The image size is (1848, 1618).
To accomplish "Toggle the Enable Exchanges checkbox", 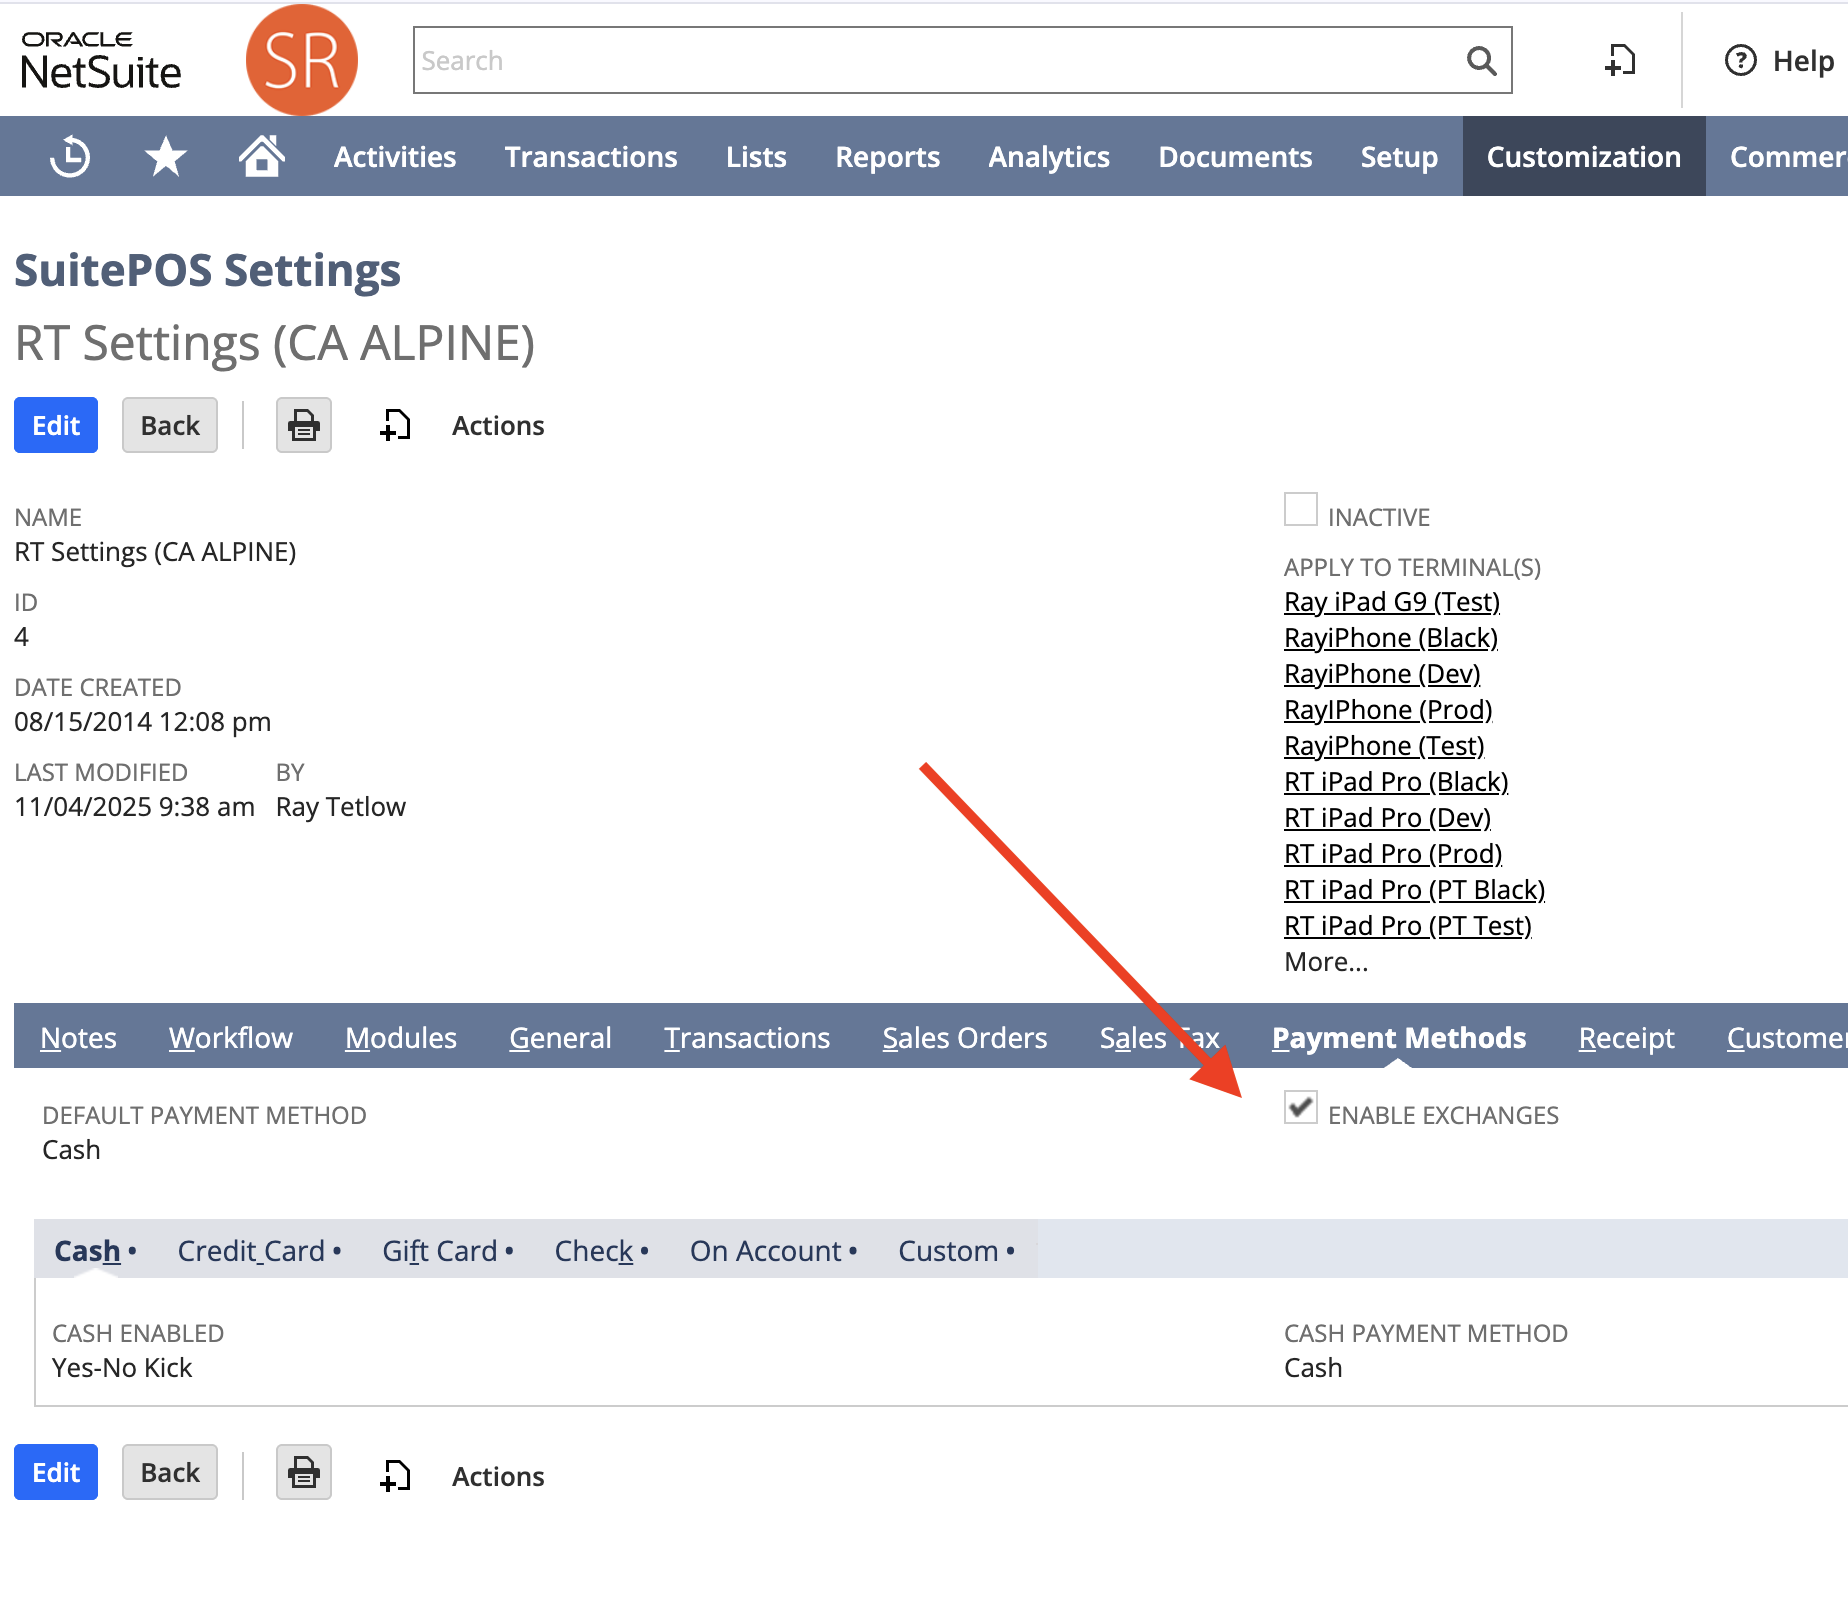I will (1300, 1108).
